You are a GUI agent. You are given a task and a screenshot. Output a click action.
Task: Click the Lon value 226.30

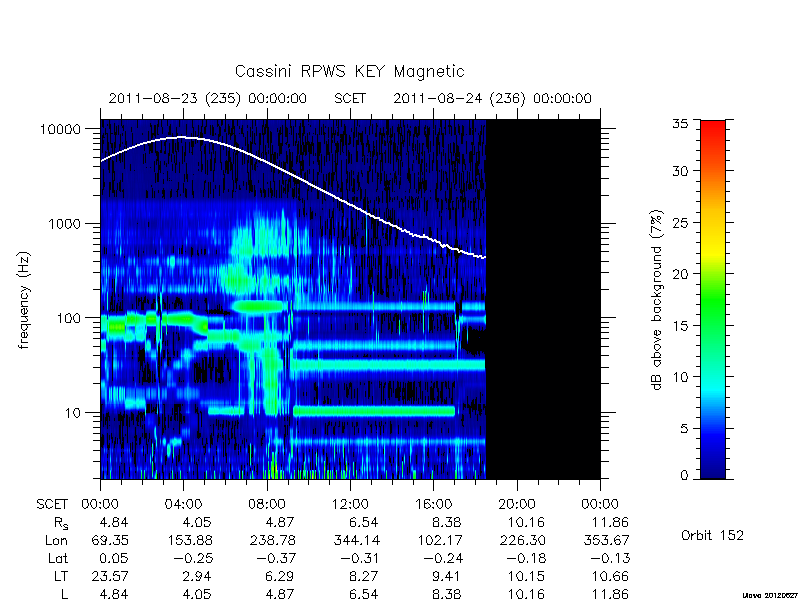pos(522,540)
